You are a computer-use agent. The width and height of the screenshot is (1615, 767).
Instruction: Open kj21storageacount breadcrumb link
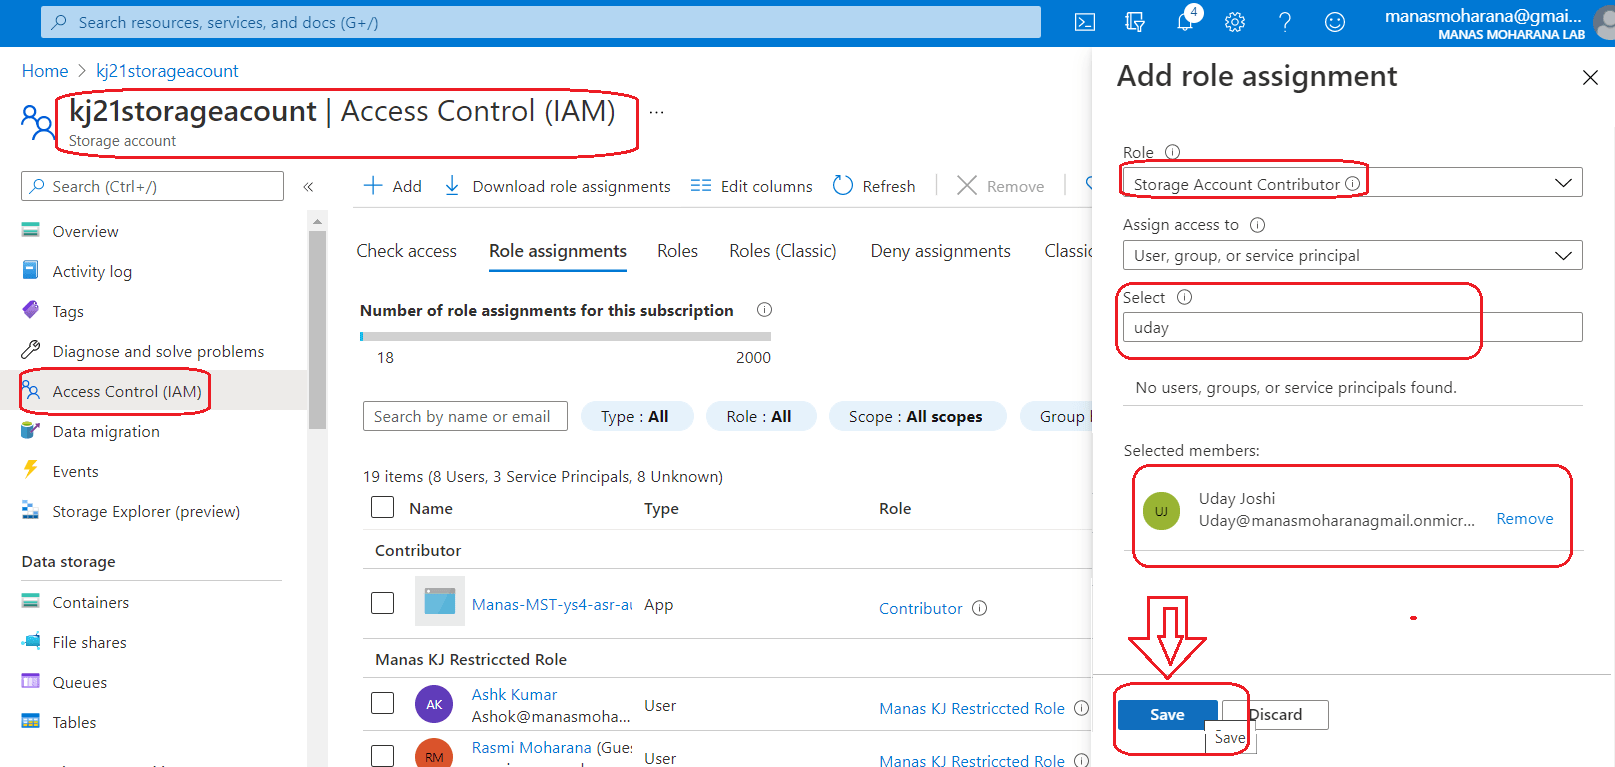click(x=167, y=71)
